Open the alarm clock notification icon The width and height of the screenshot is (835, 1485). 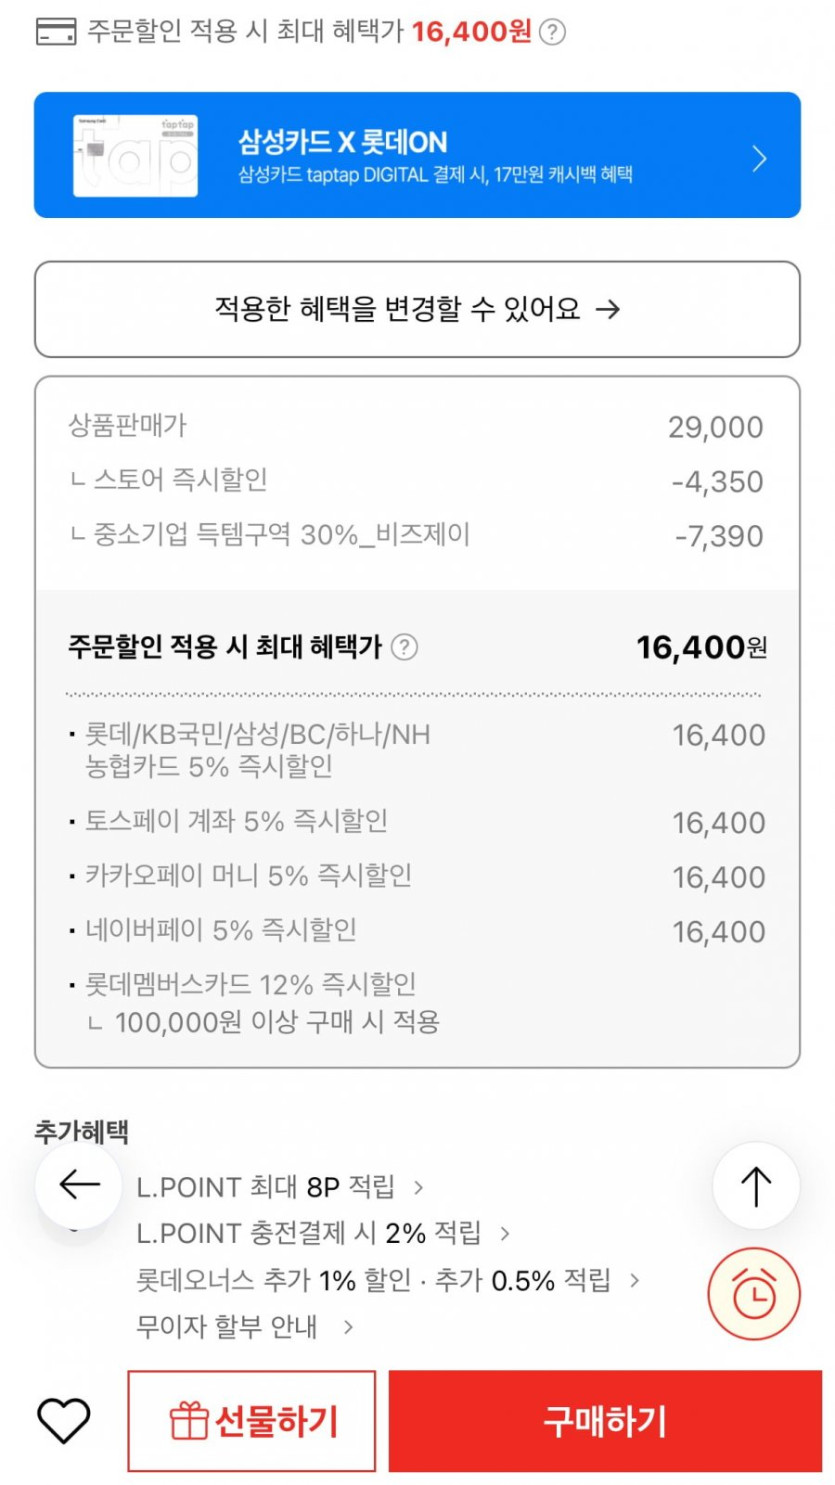point(754,1294)
